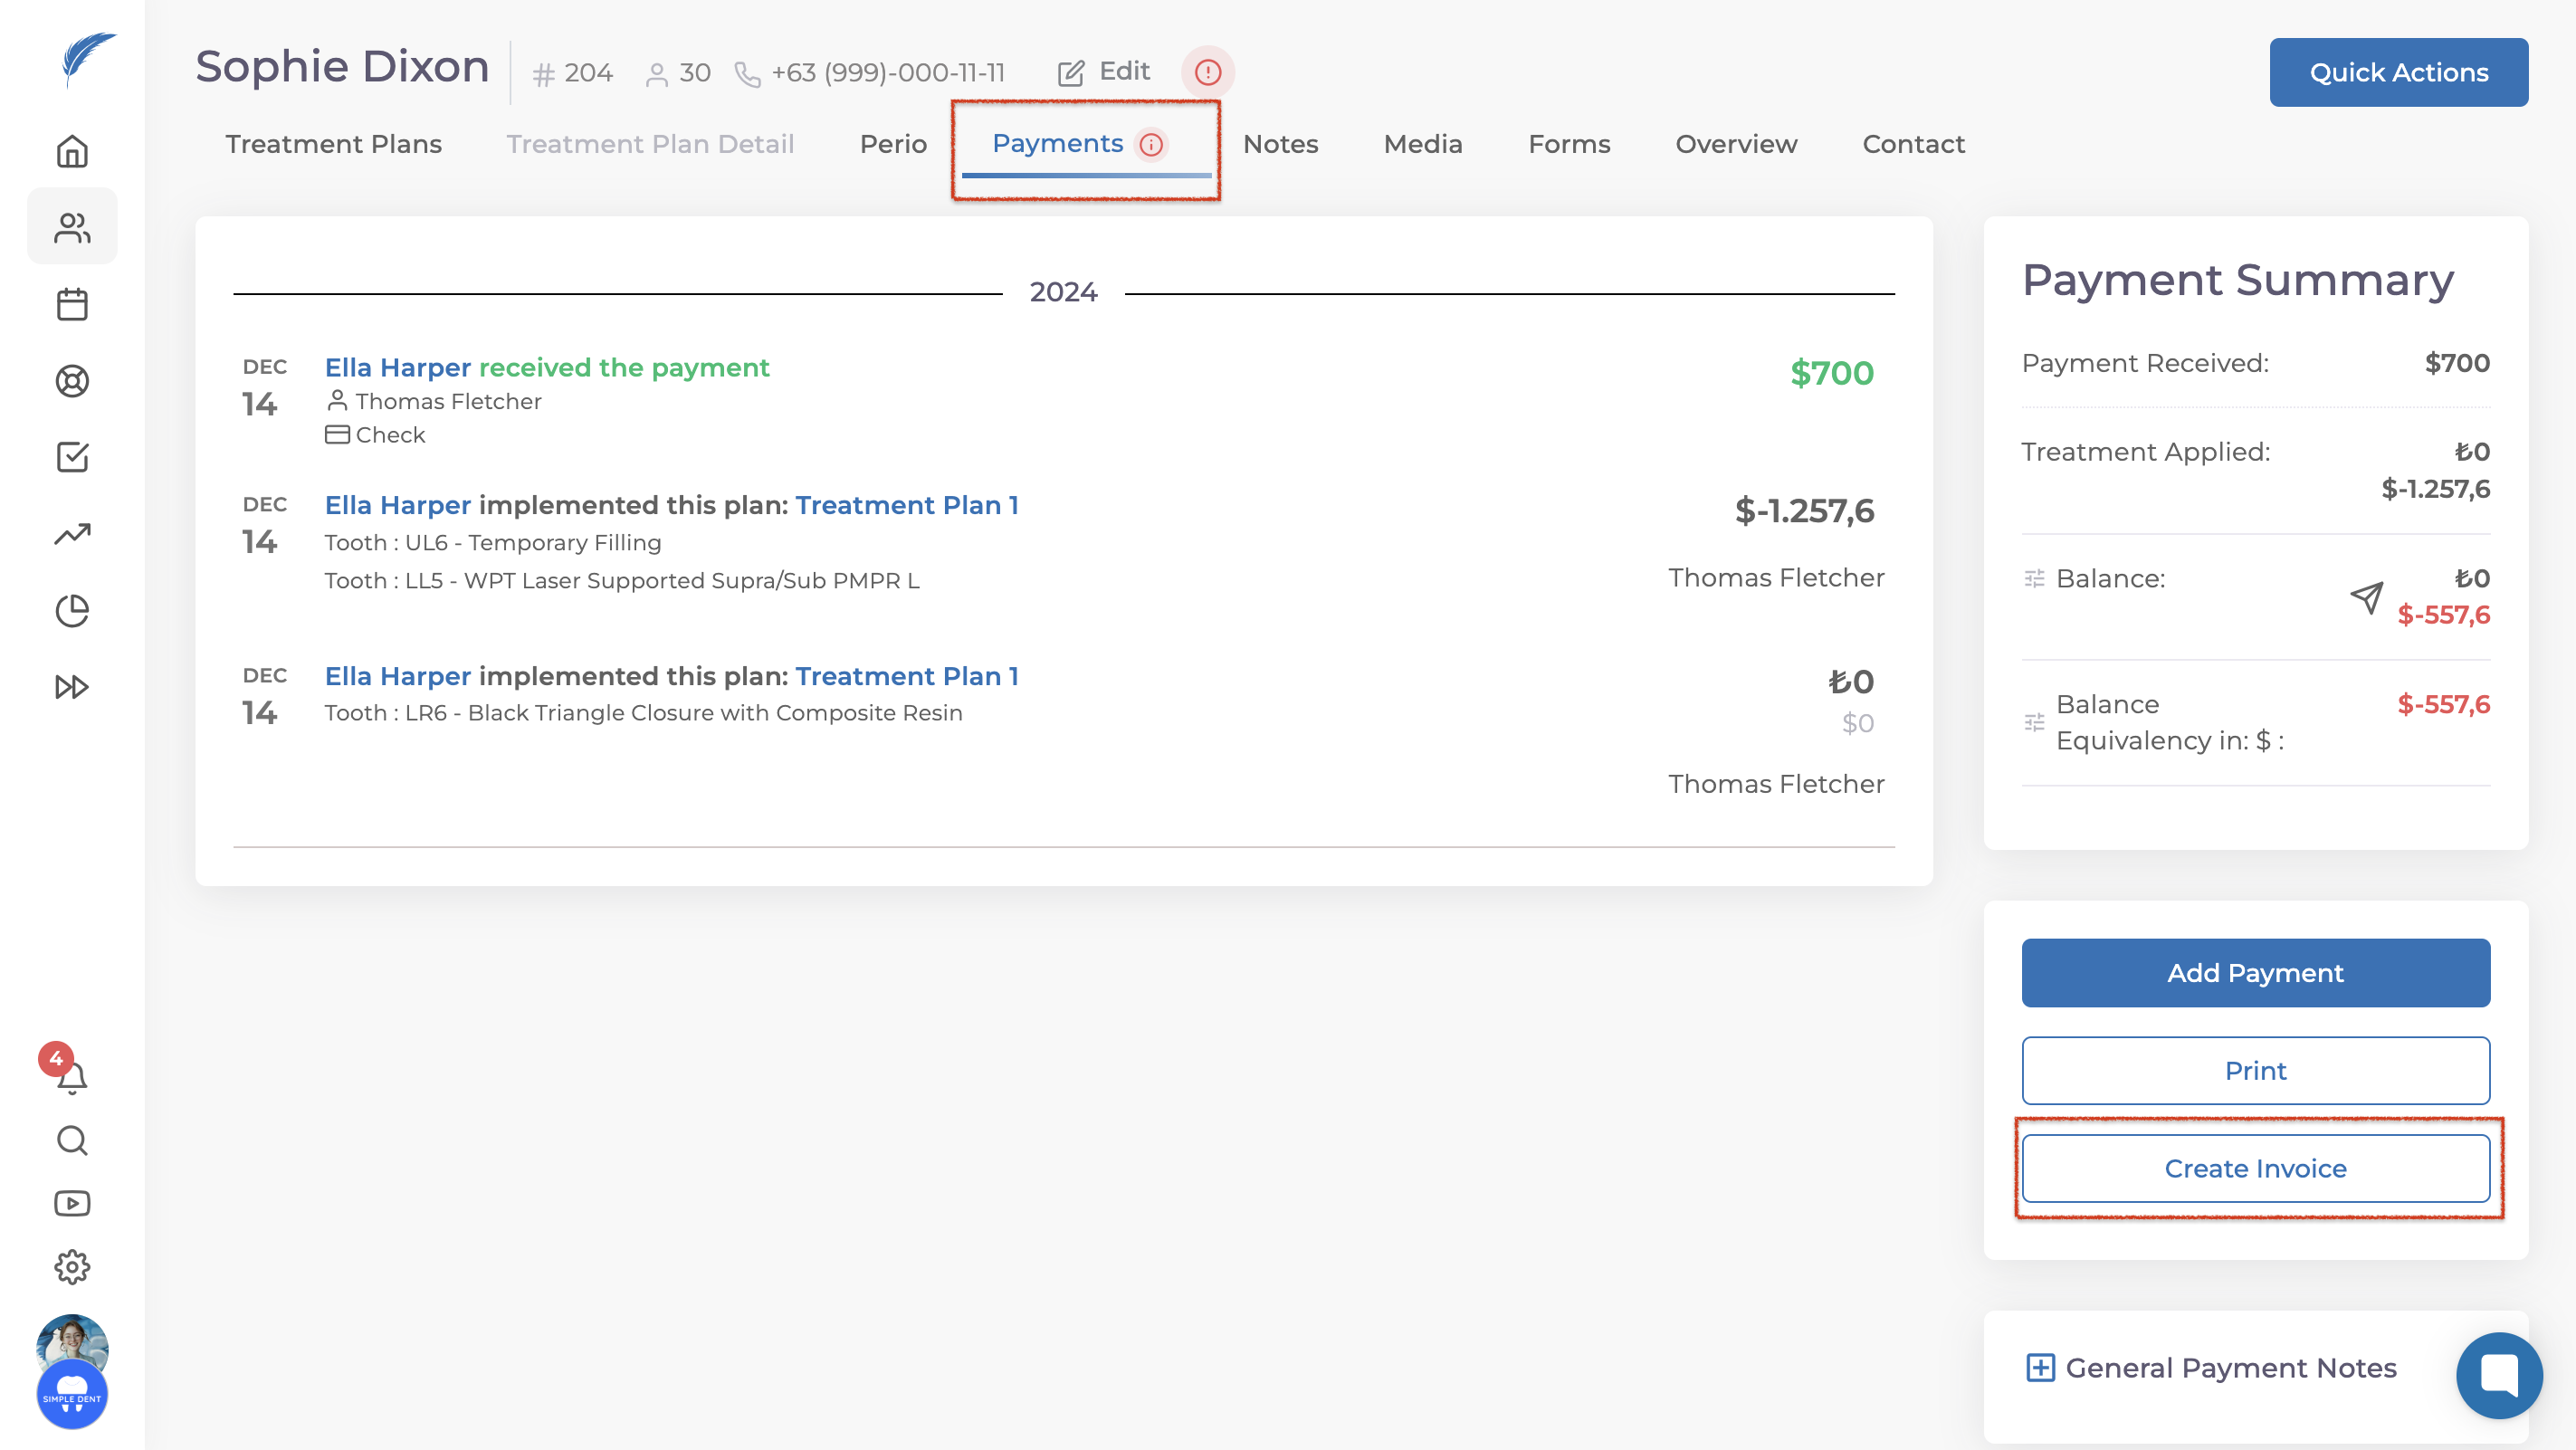Expand General Payment Notes section
Viewport: 2576px width, 1450px height.
(2040, 1367)
